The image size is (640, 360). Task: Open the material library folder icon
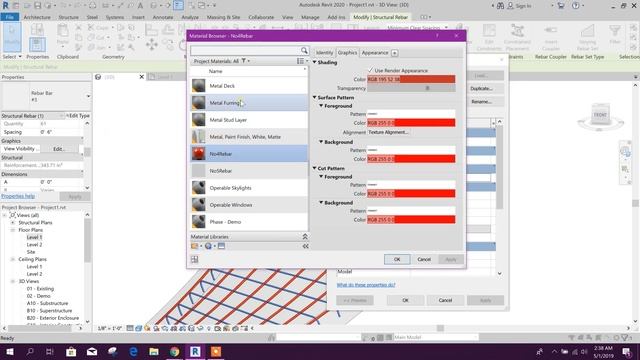click(195, 246)
